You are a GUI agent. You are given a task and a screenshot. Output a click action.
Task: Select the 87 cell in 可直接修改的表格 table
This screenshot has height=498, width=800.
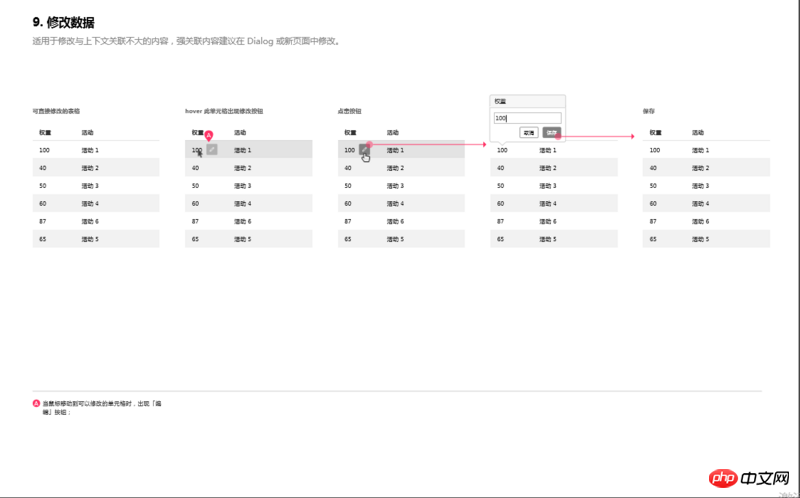click(x=43, y=221)
